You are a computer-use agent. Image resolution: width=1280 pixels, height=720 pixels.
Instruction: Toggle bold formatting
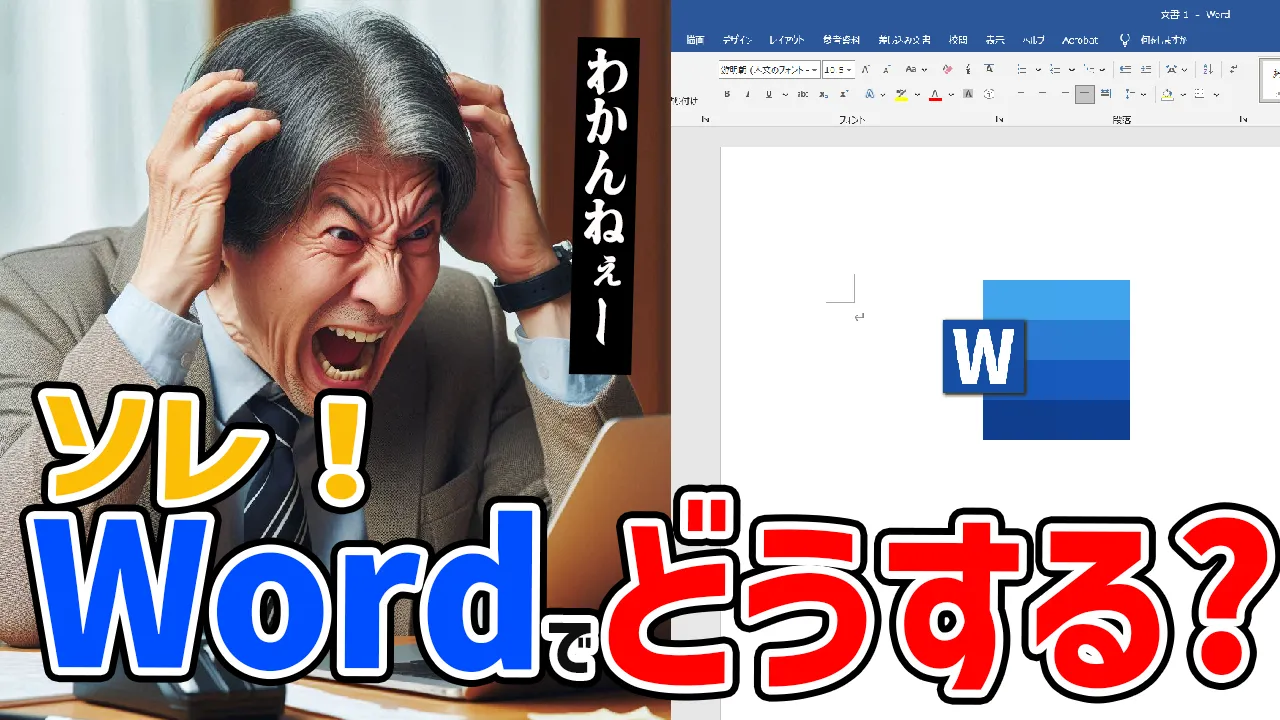[727, 94]
